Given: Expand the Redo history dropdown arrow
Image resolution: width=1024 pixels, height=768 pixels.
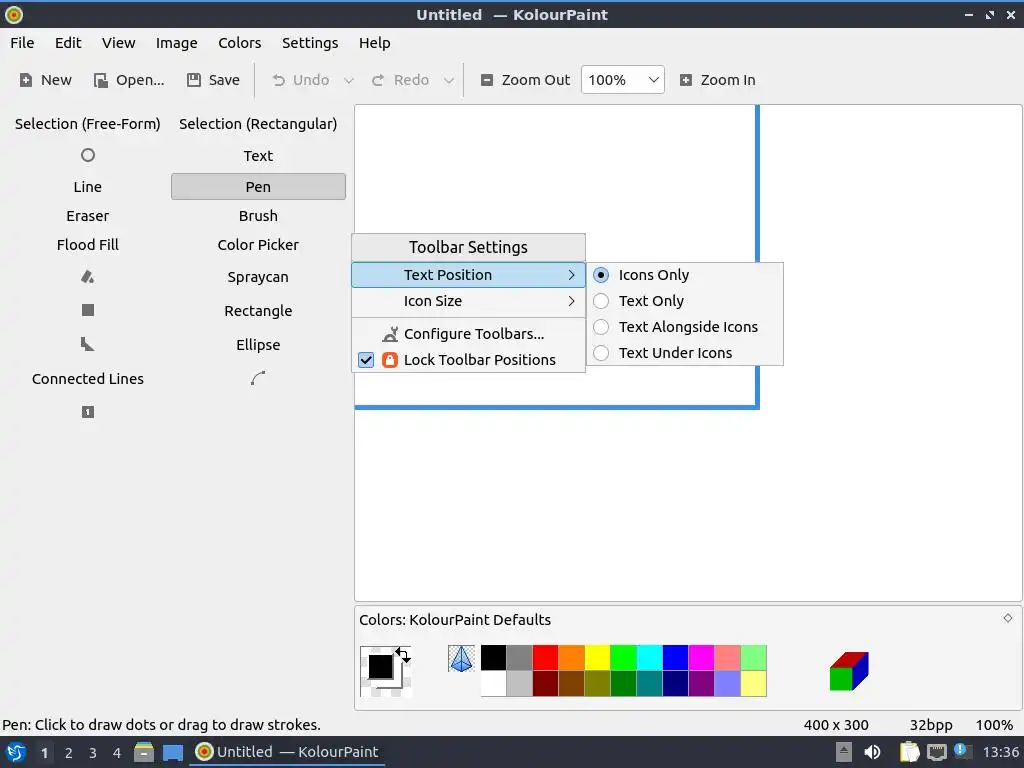Looking at the screenshot, I should pos(449,80).
